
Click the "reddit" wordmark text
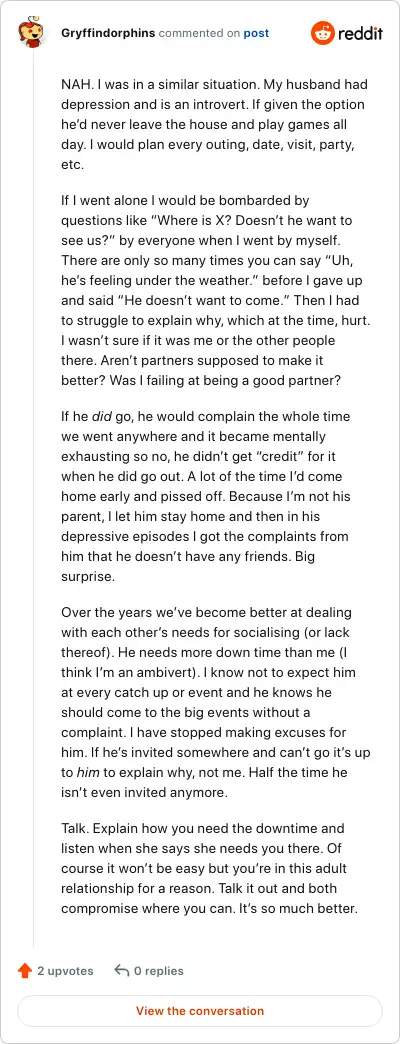pos(360,33)
